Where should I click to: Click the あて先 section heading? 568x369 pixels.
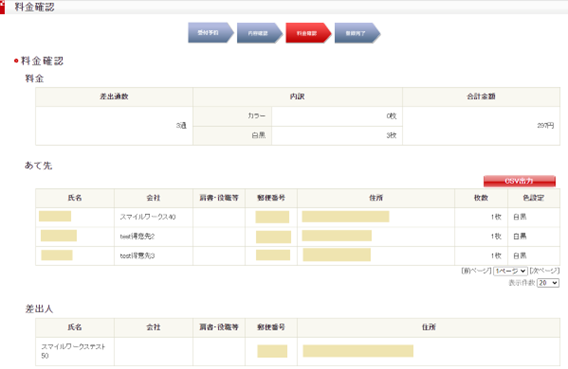tap(38, 166)
